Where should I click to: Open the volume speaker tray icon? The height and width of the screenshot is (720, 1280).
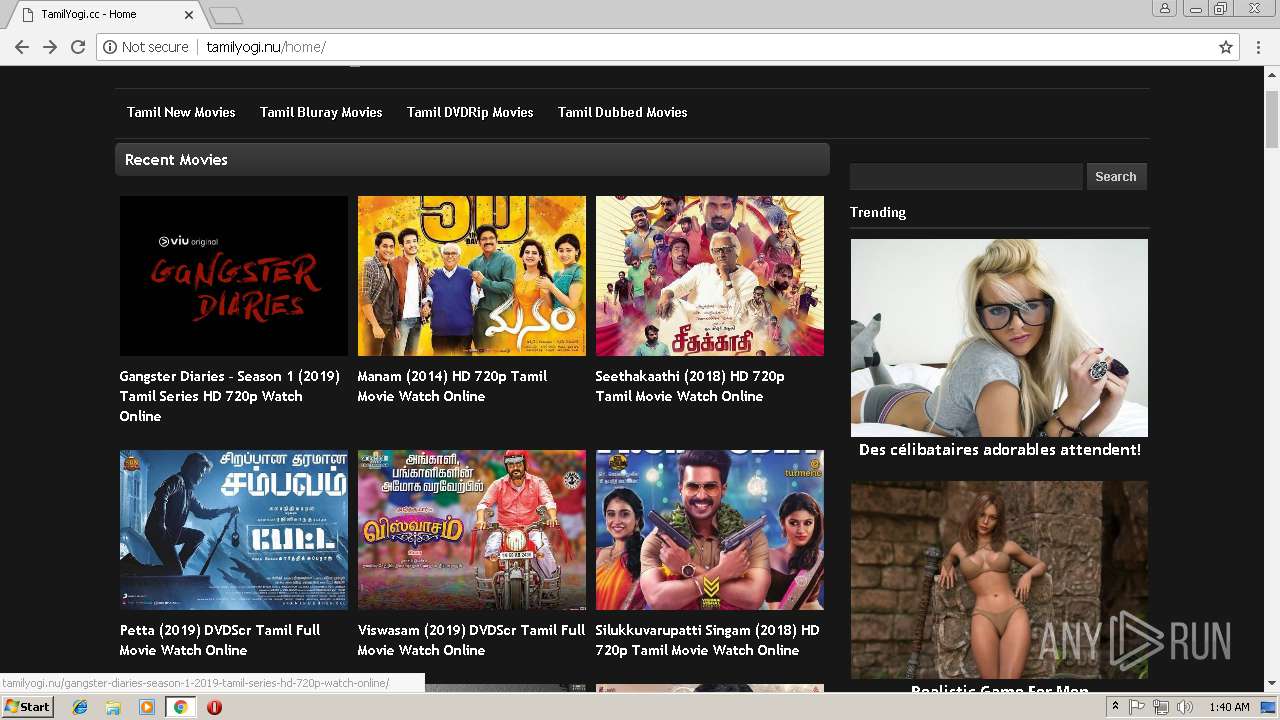click(x=1184, y=707)
